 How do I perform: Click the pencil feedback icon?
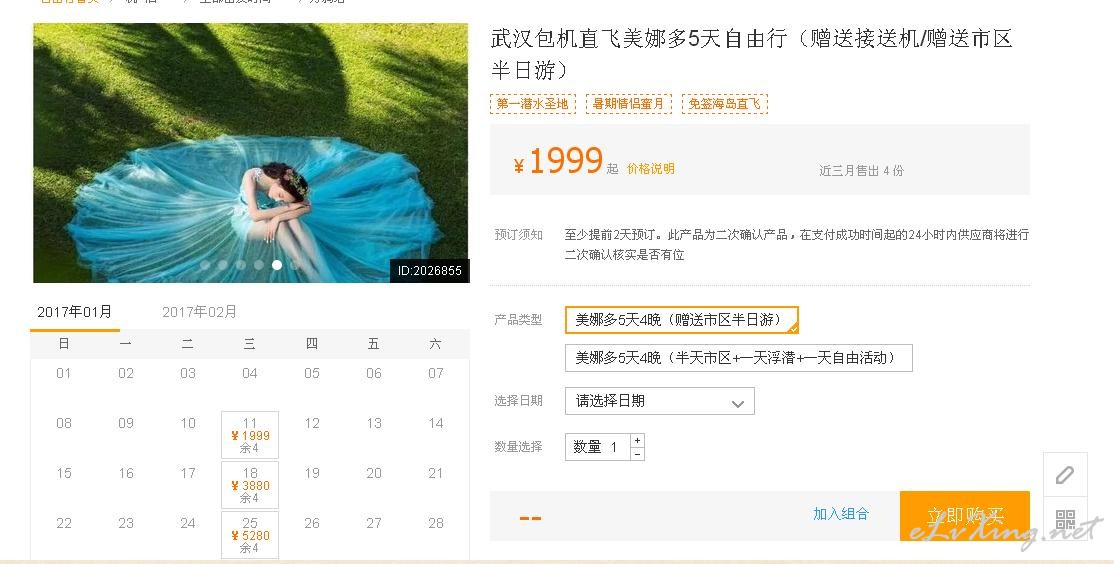(1064, 474)
